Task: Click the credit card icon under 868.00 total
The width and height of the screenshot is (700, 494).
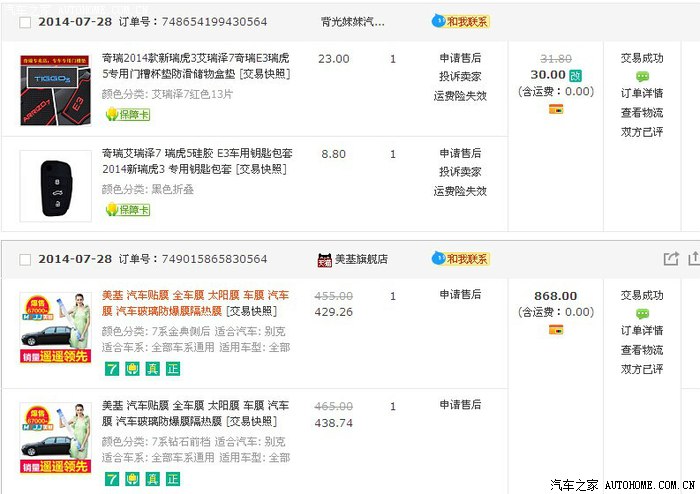Action: tap(556, 330)
